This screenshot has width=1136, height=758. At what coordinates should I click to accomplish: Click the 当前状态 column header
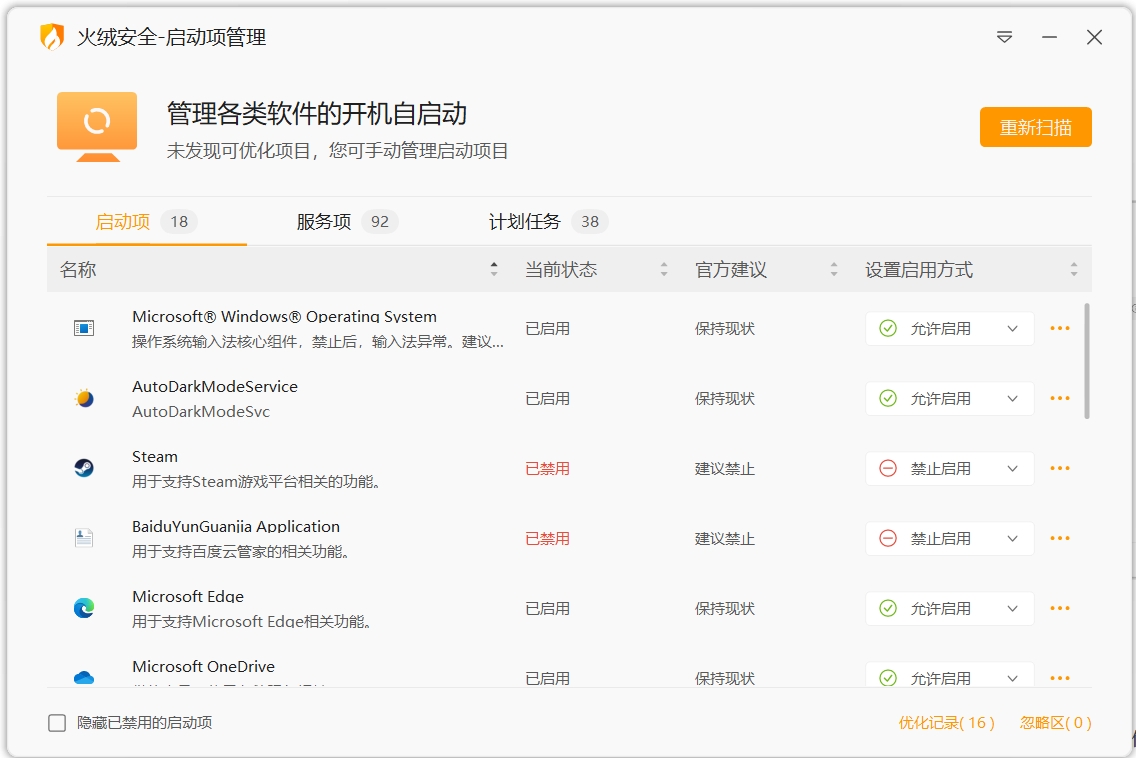tap(561, 270)
